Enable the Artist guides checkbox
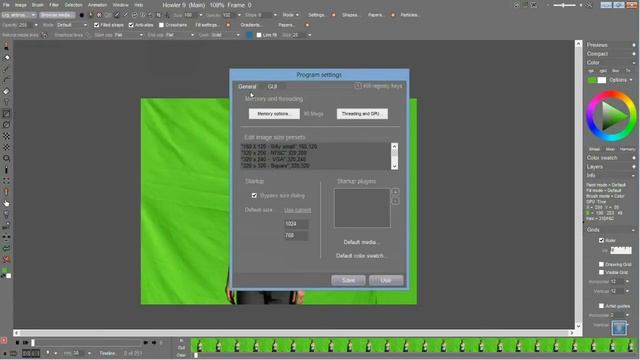The image size is (640, 360). click(601, 306)
